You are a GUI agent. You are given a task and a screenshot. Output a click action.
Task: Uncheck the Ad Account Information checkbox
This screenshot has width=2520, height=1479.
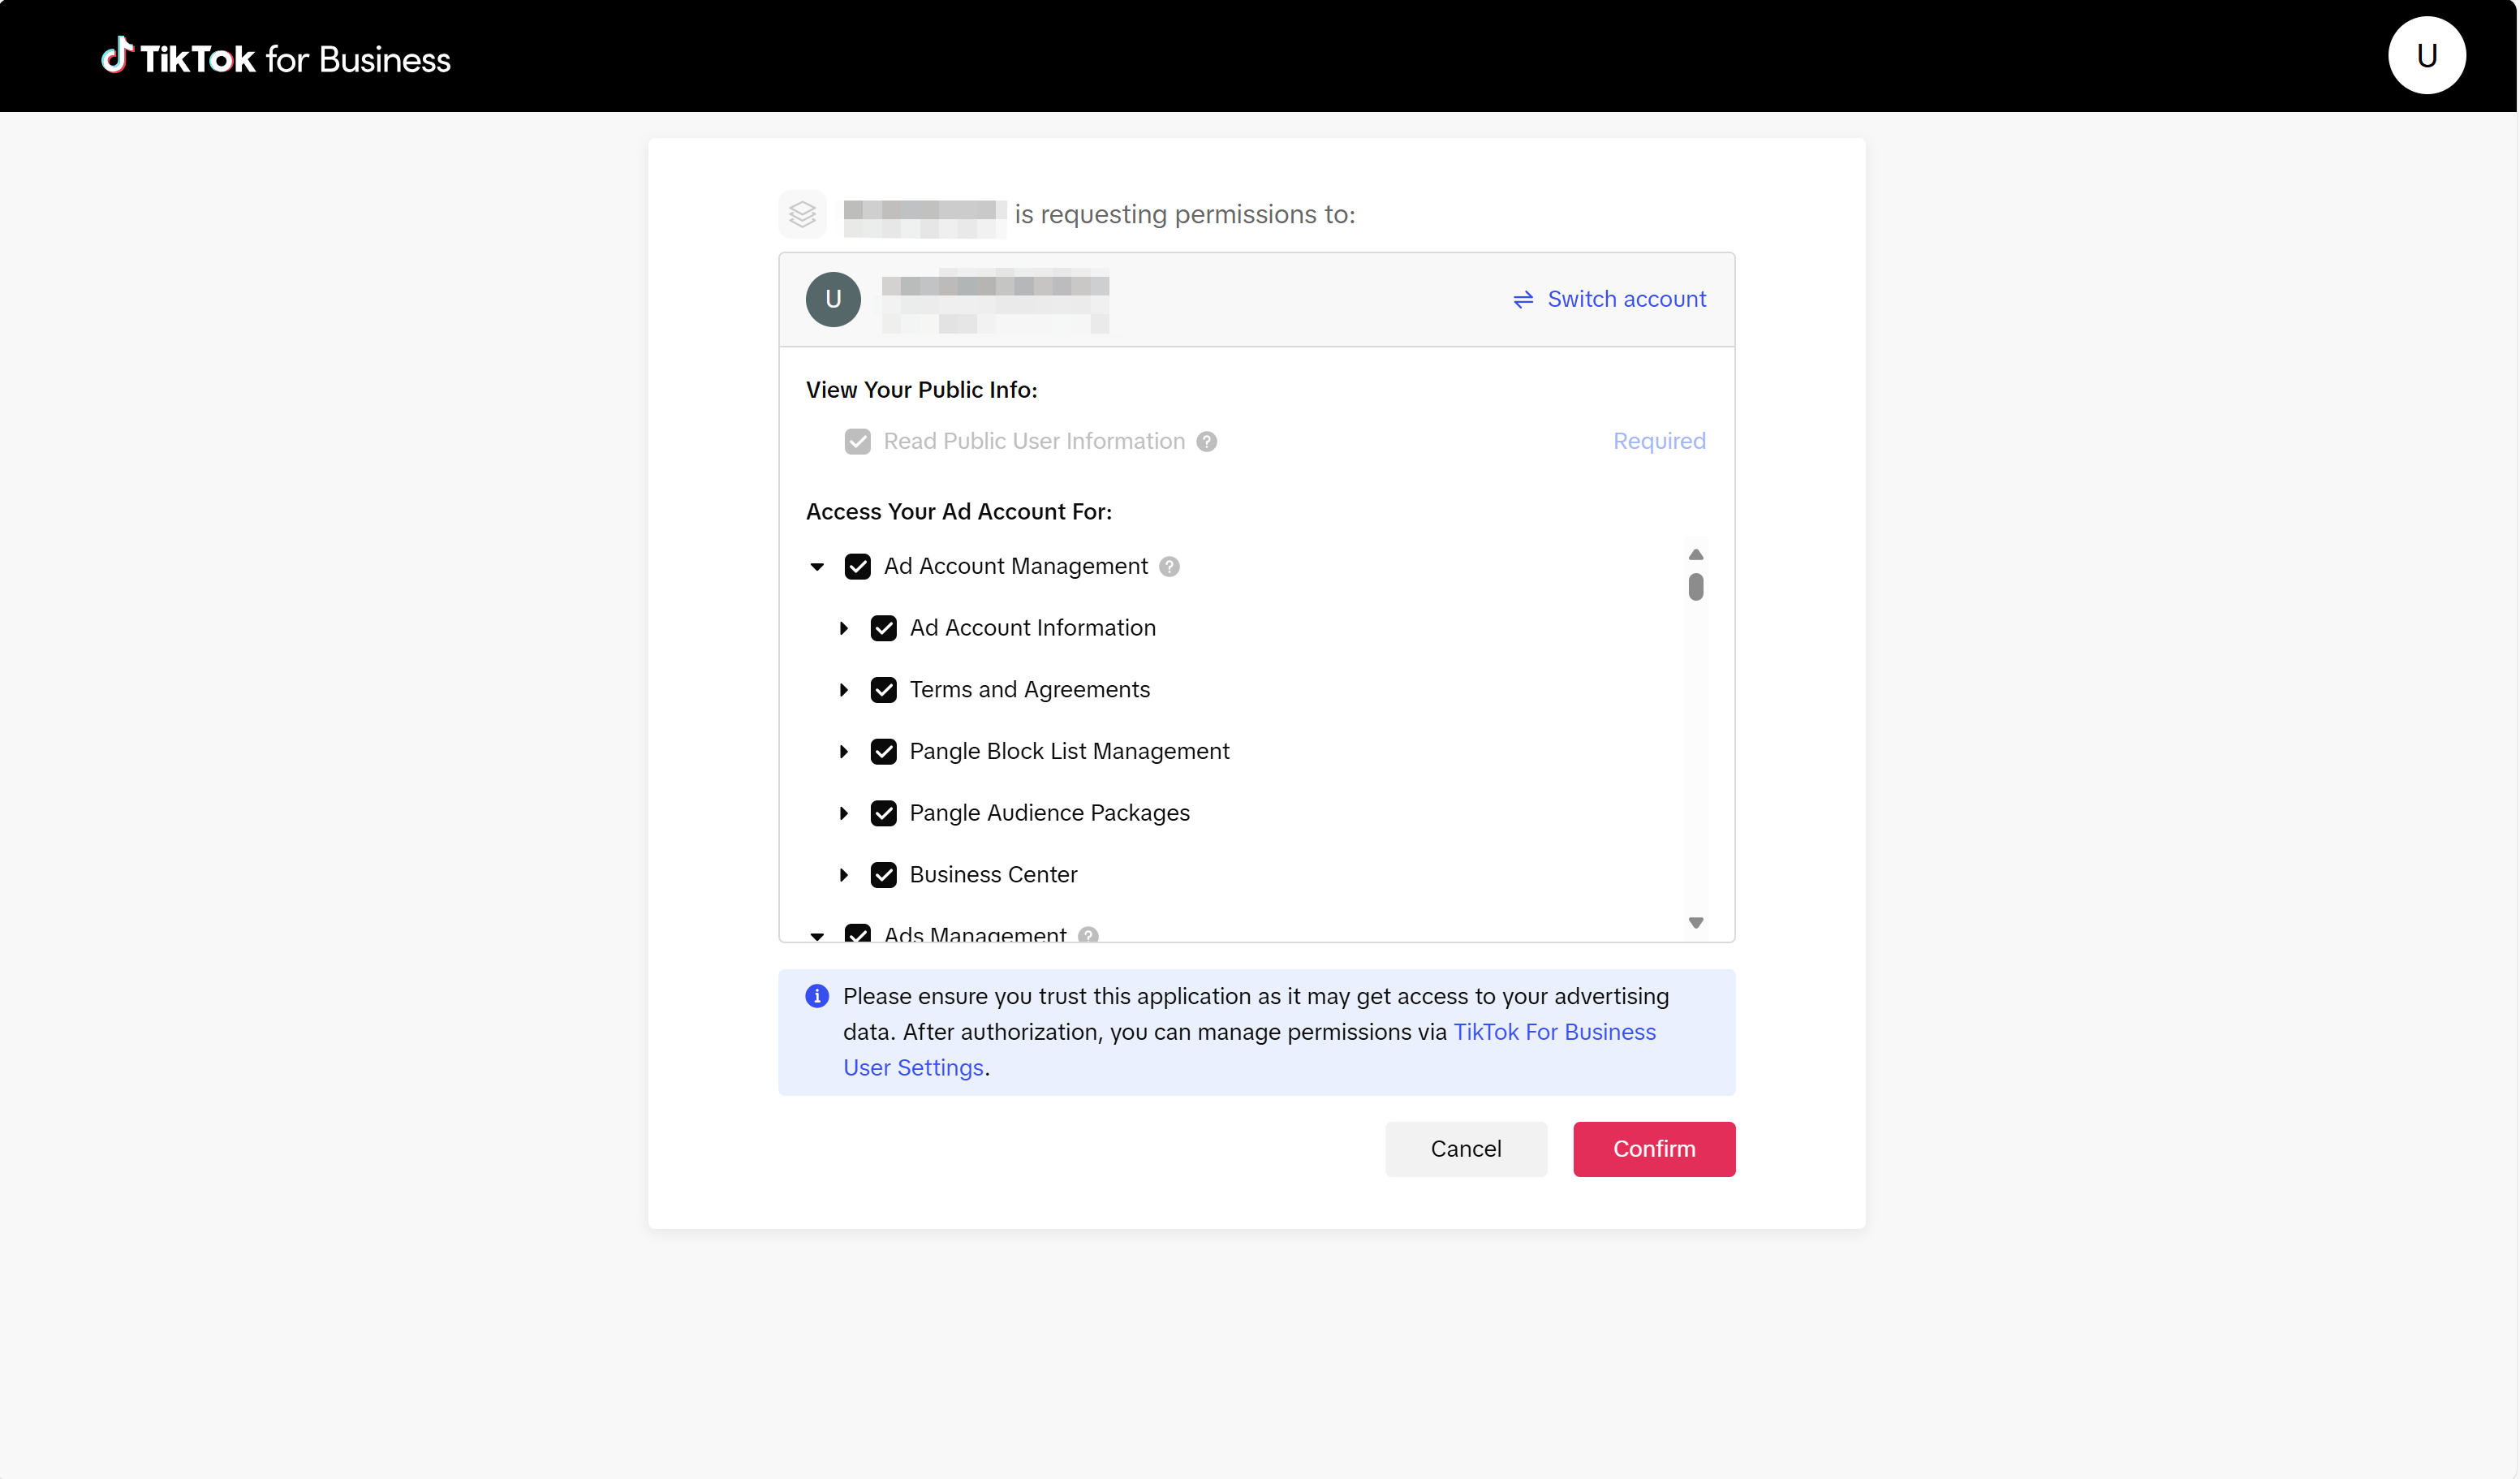click(x=884, y=628)
